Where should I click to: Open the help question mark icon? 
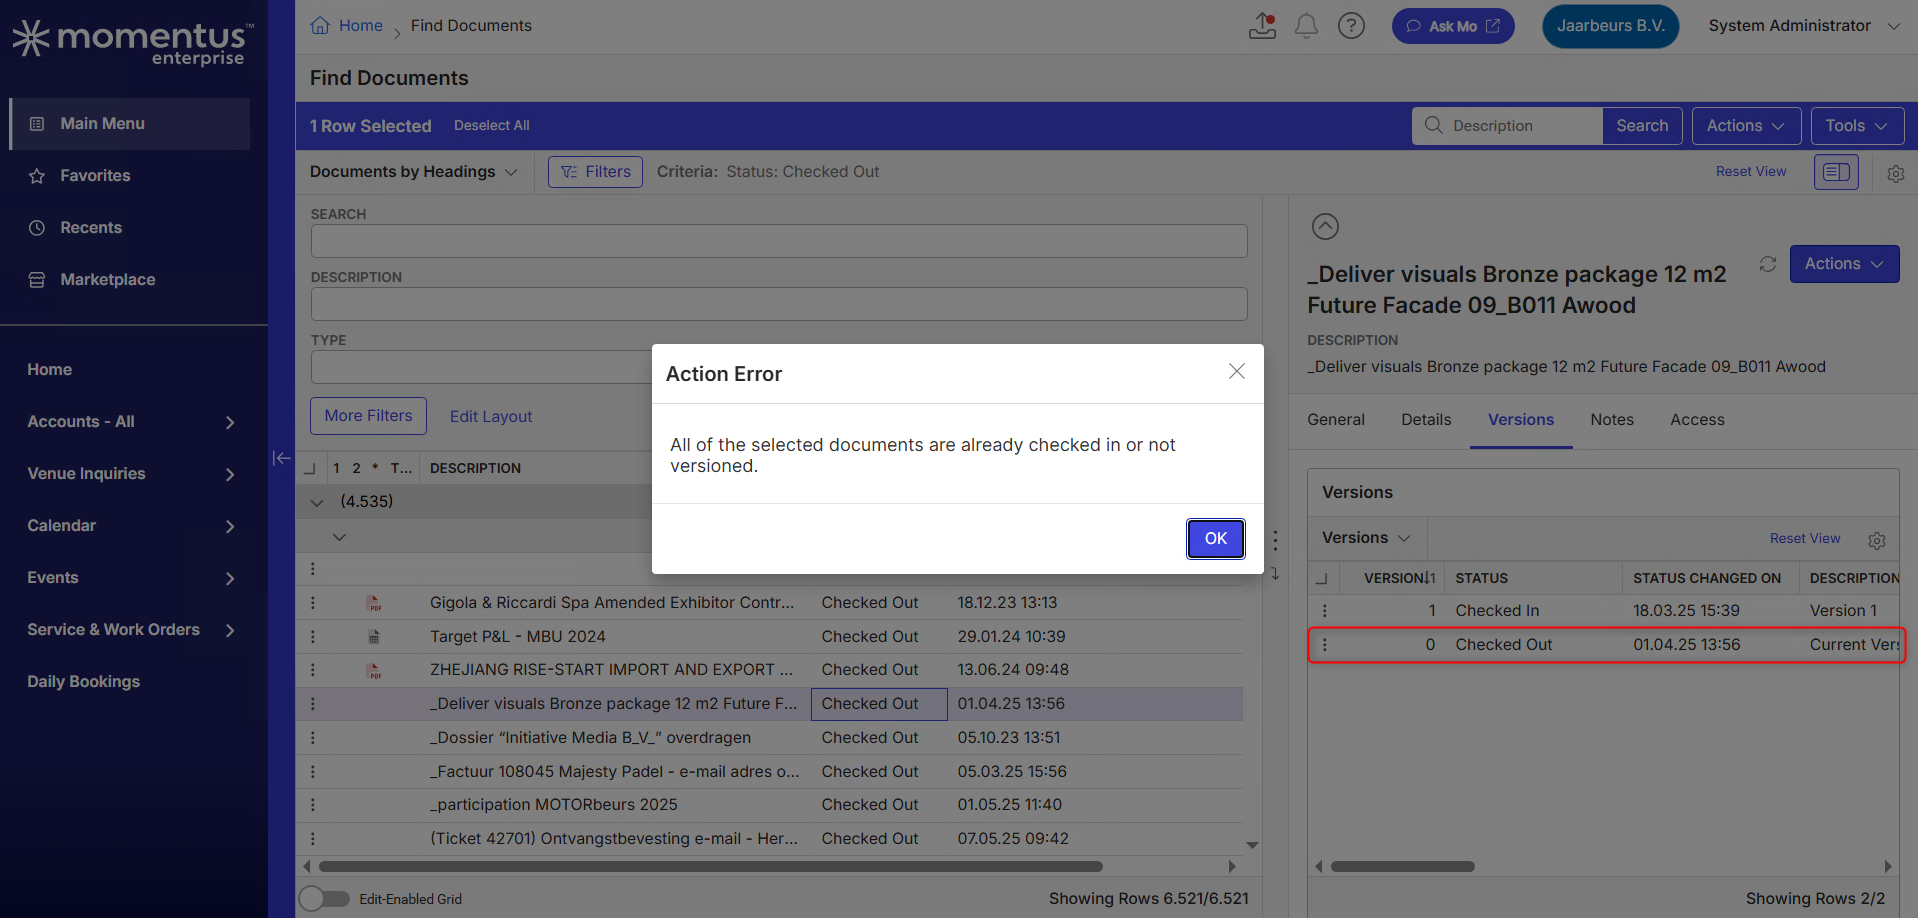coord(1351,26)
